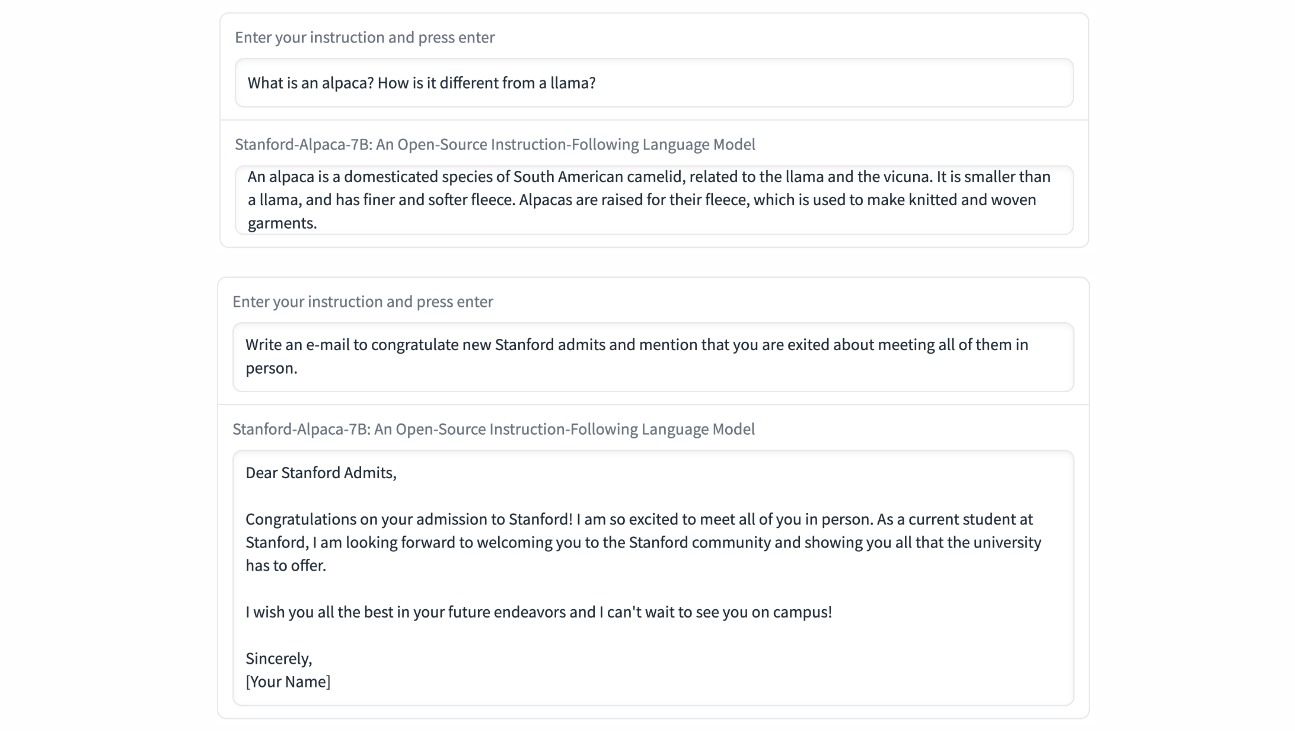Place cursor after "from a llama?"
The image size is (1295, 731).
pyautogui.click(x=597, y=83)
